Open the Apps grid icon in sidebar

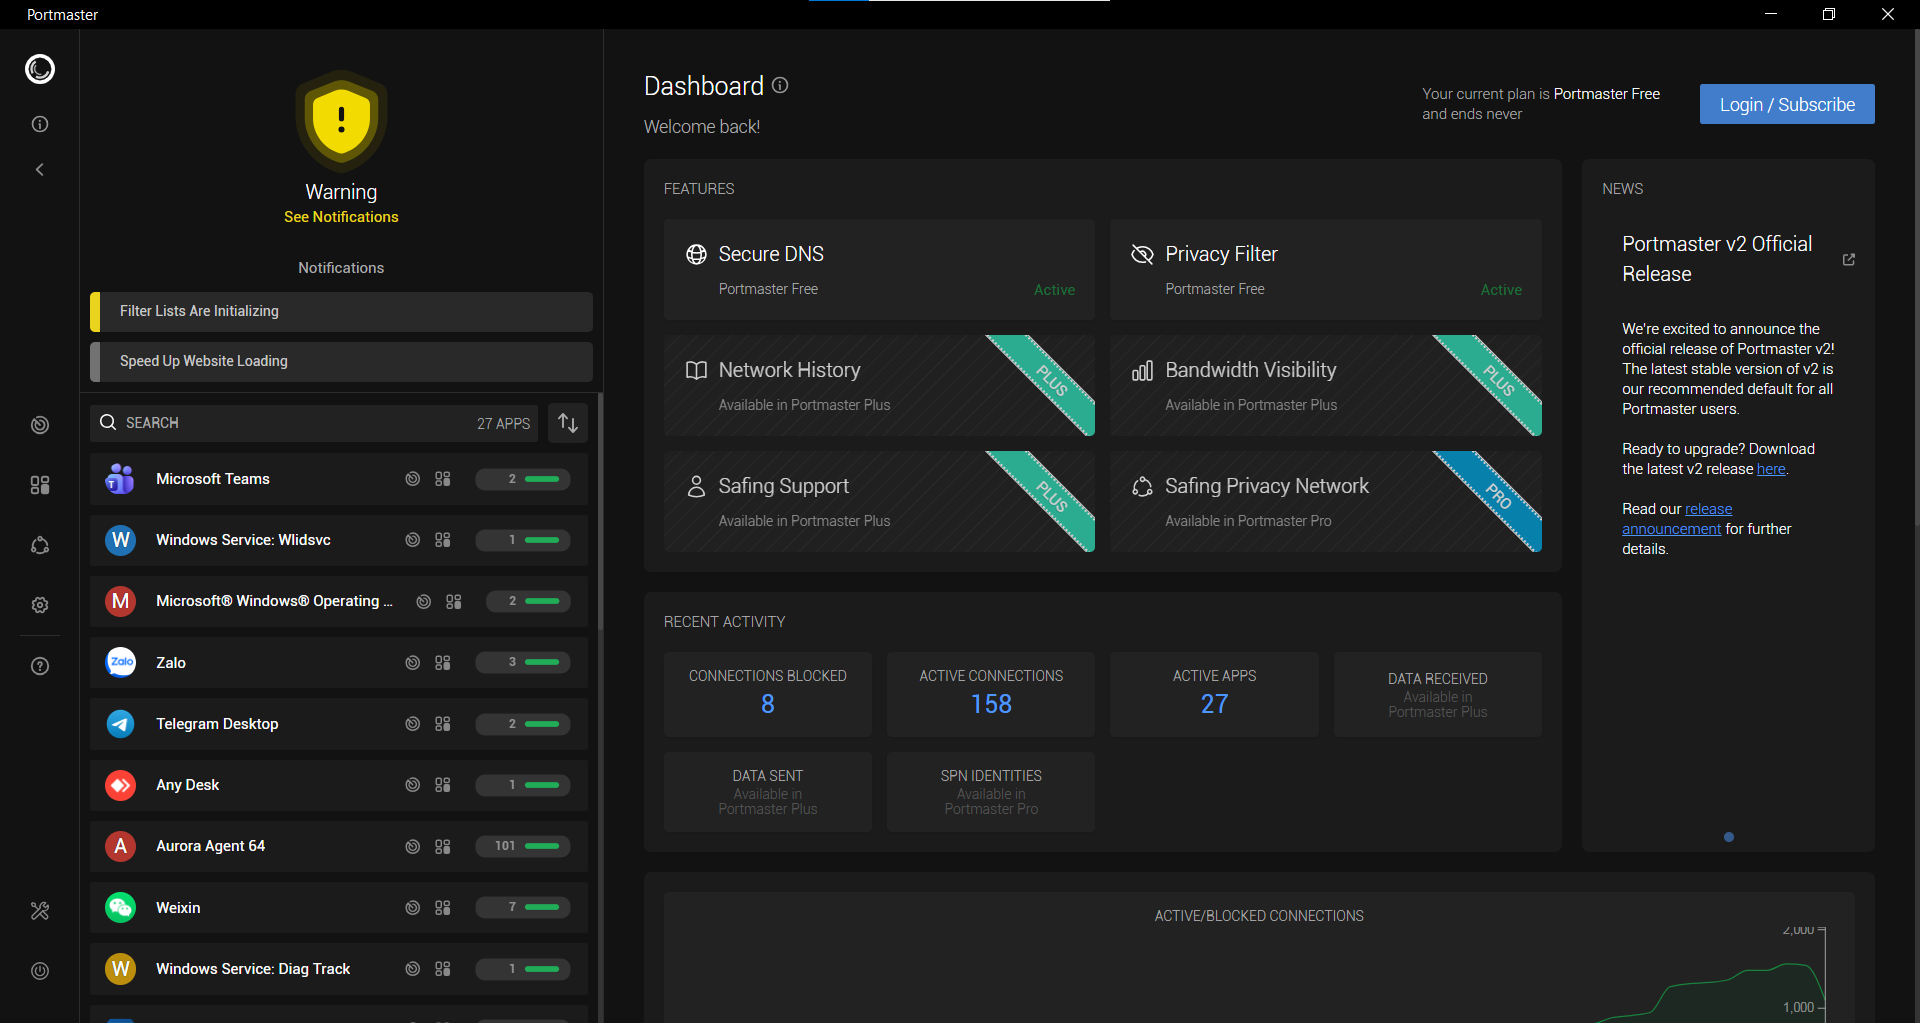tap(40, 485)
